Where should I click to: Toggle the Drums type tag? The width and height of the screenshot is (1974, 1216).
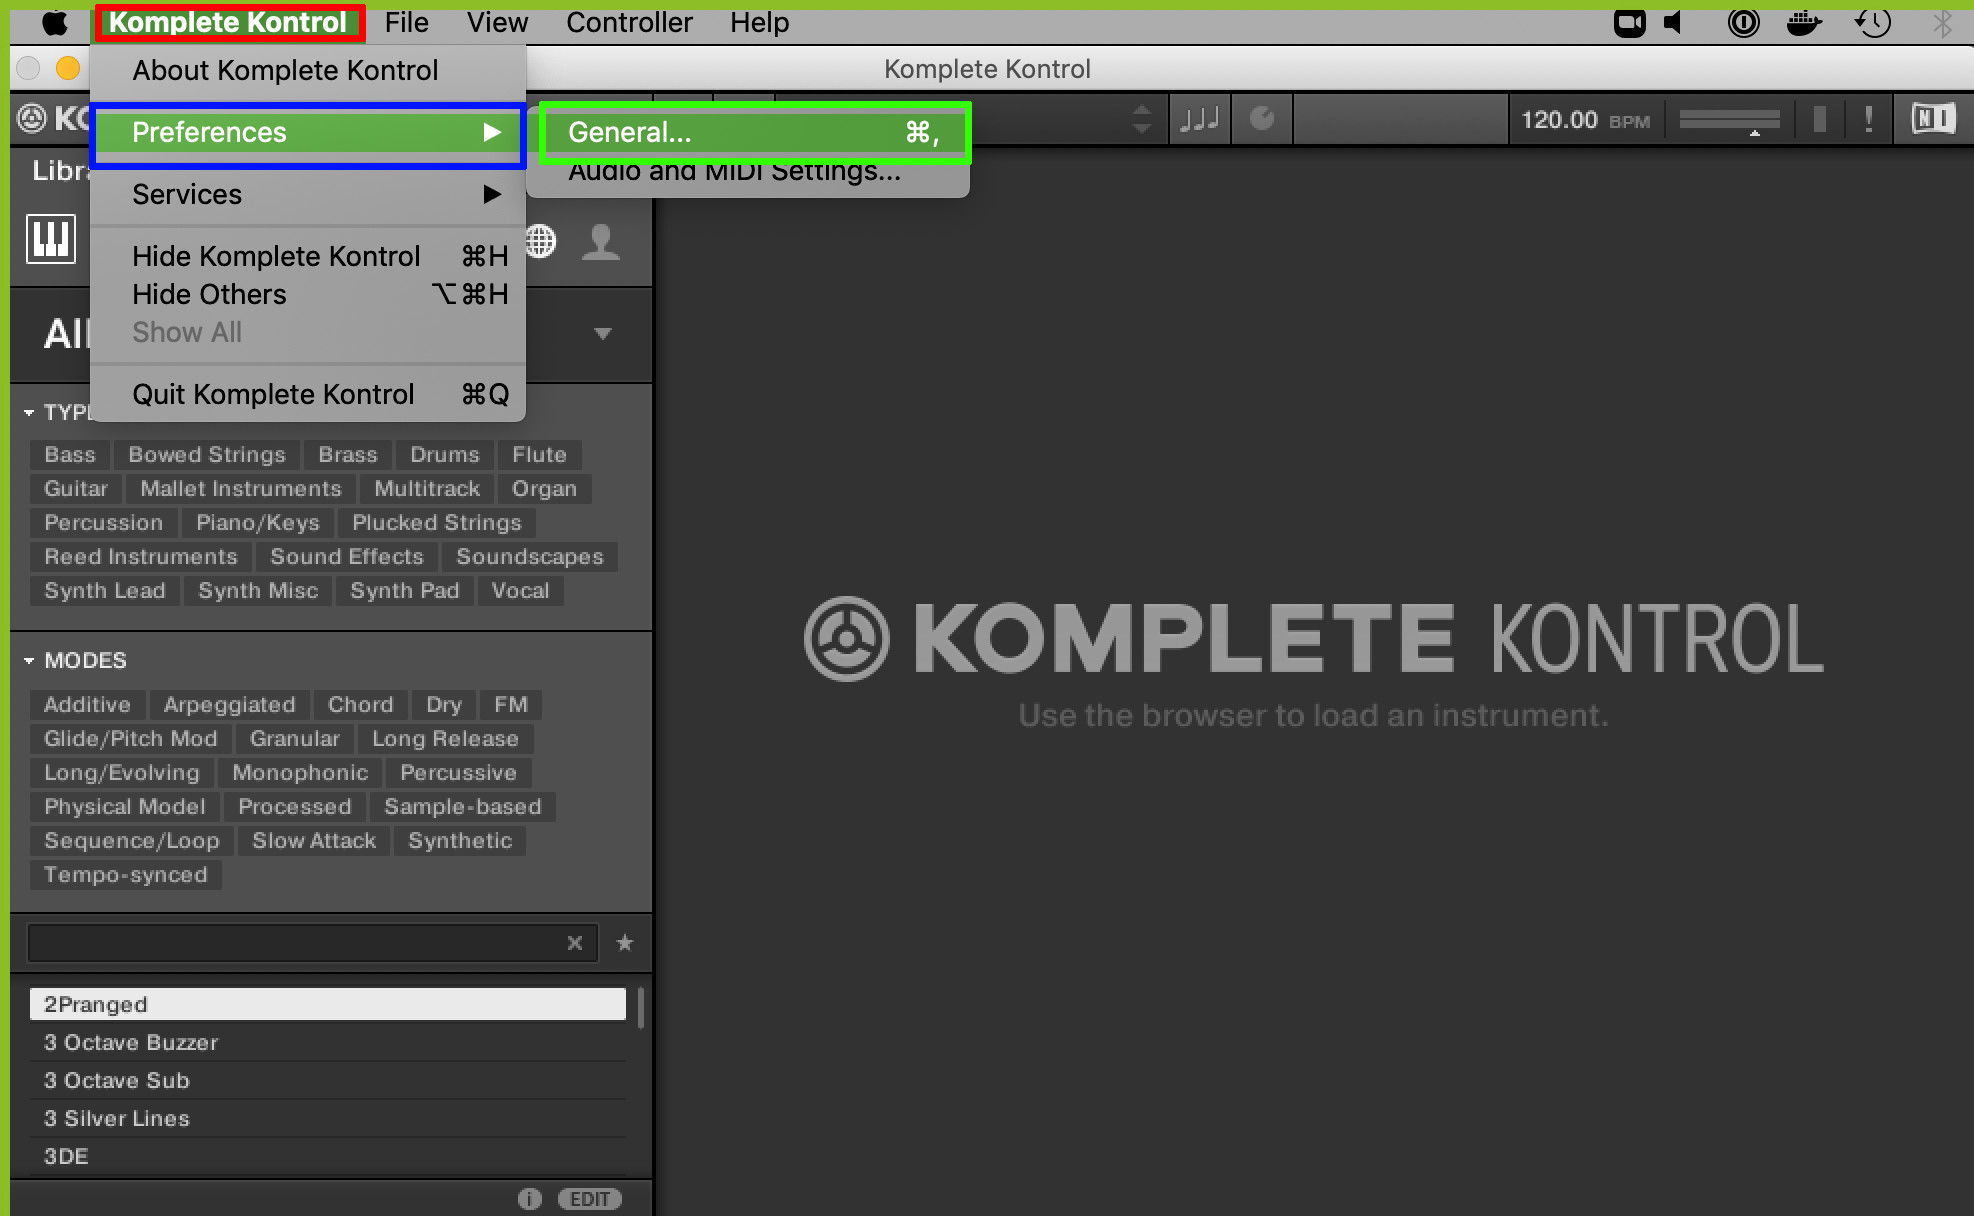tap(445, 454)
